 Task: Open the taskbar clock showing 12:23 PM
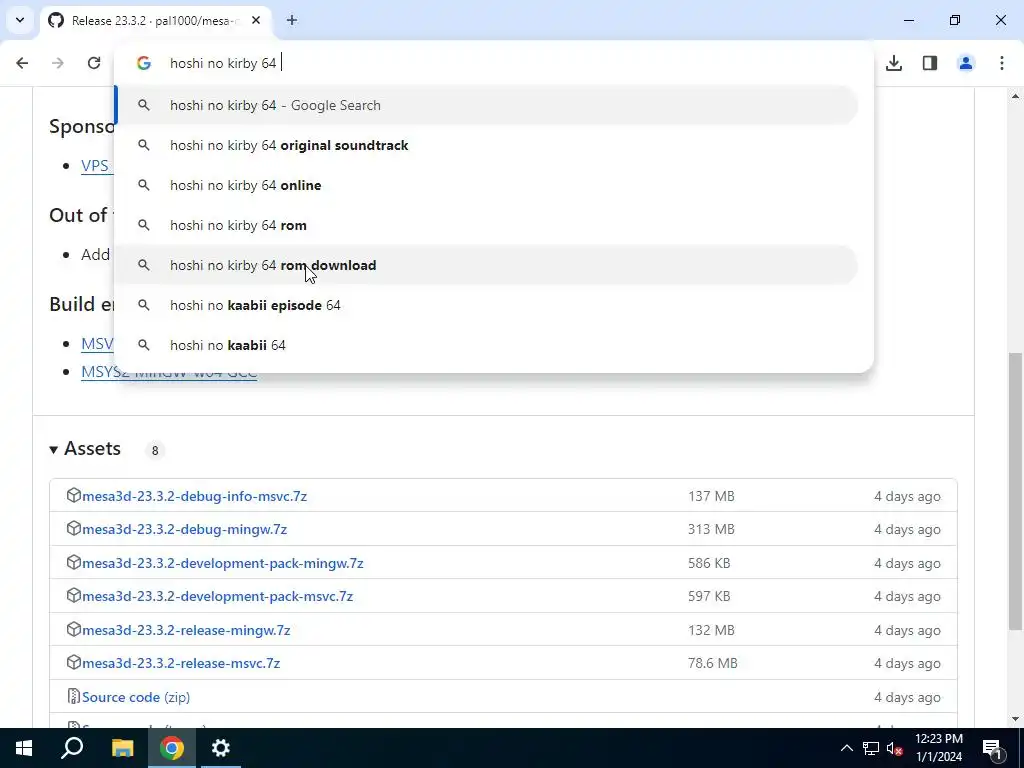[x=939, y=748]
